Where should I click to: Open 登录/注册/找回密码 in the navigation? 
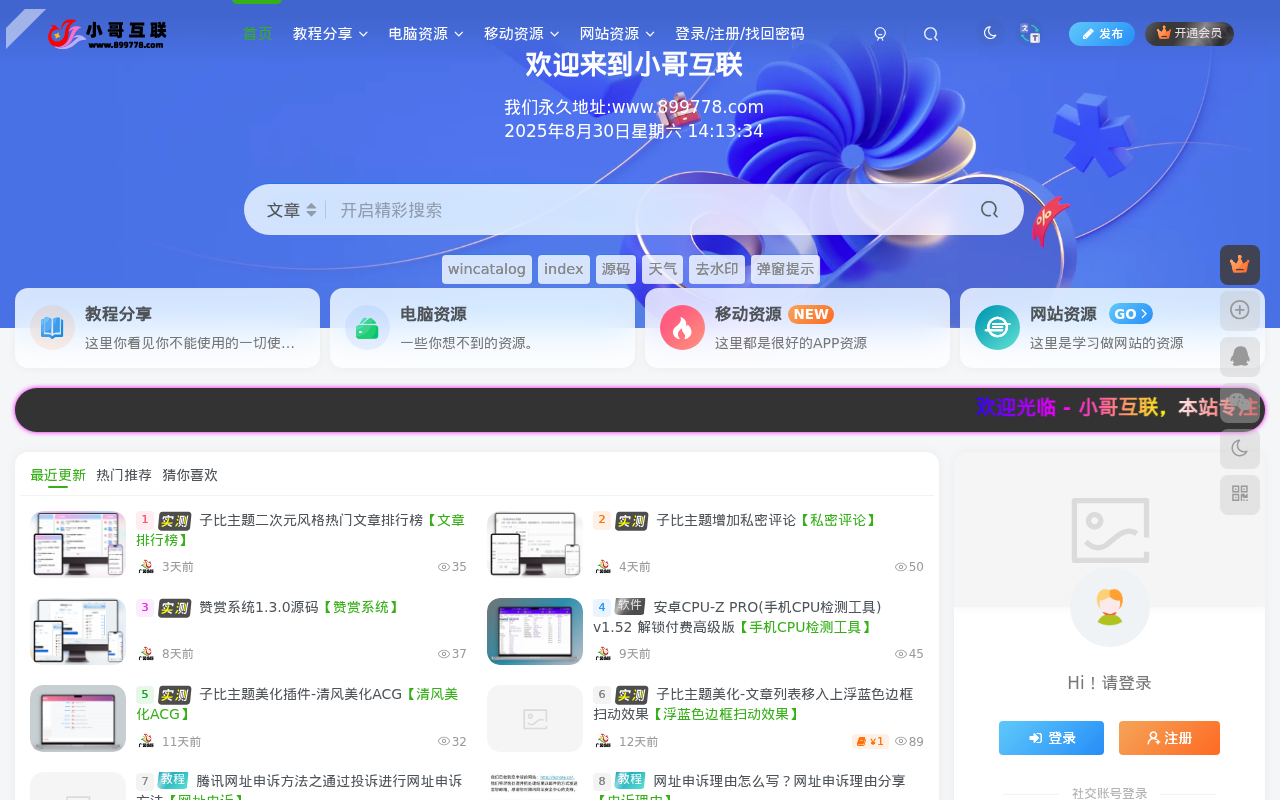(x=739, y=34)
